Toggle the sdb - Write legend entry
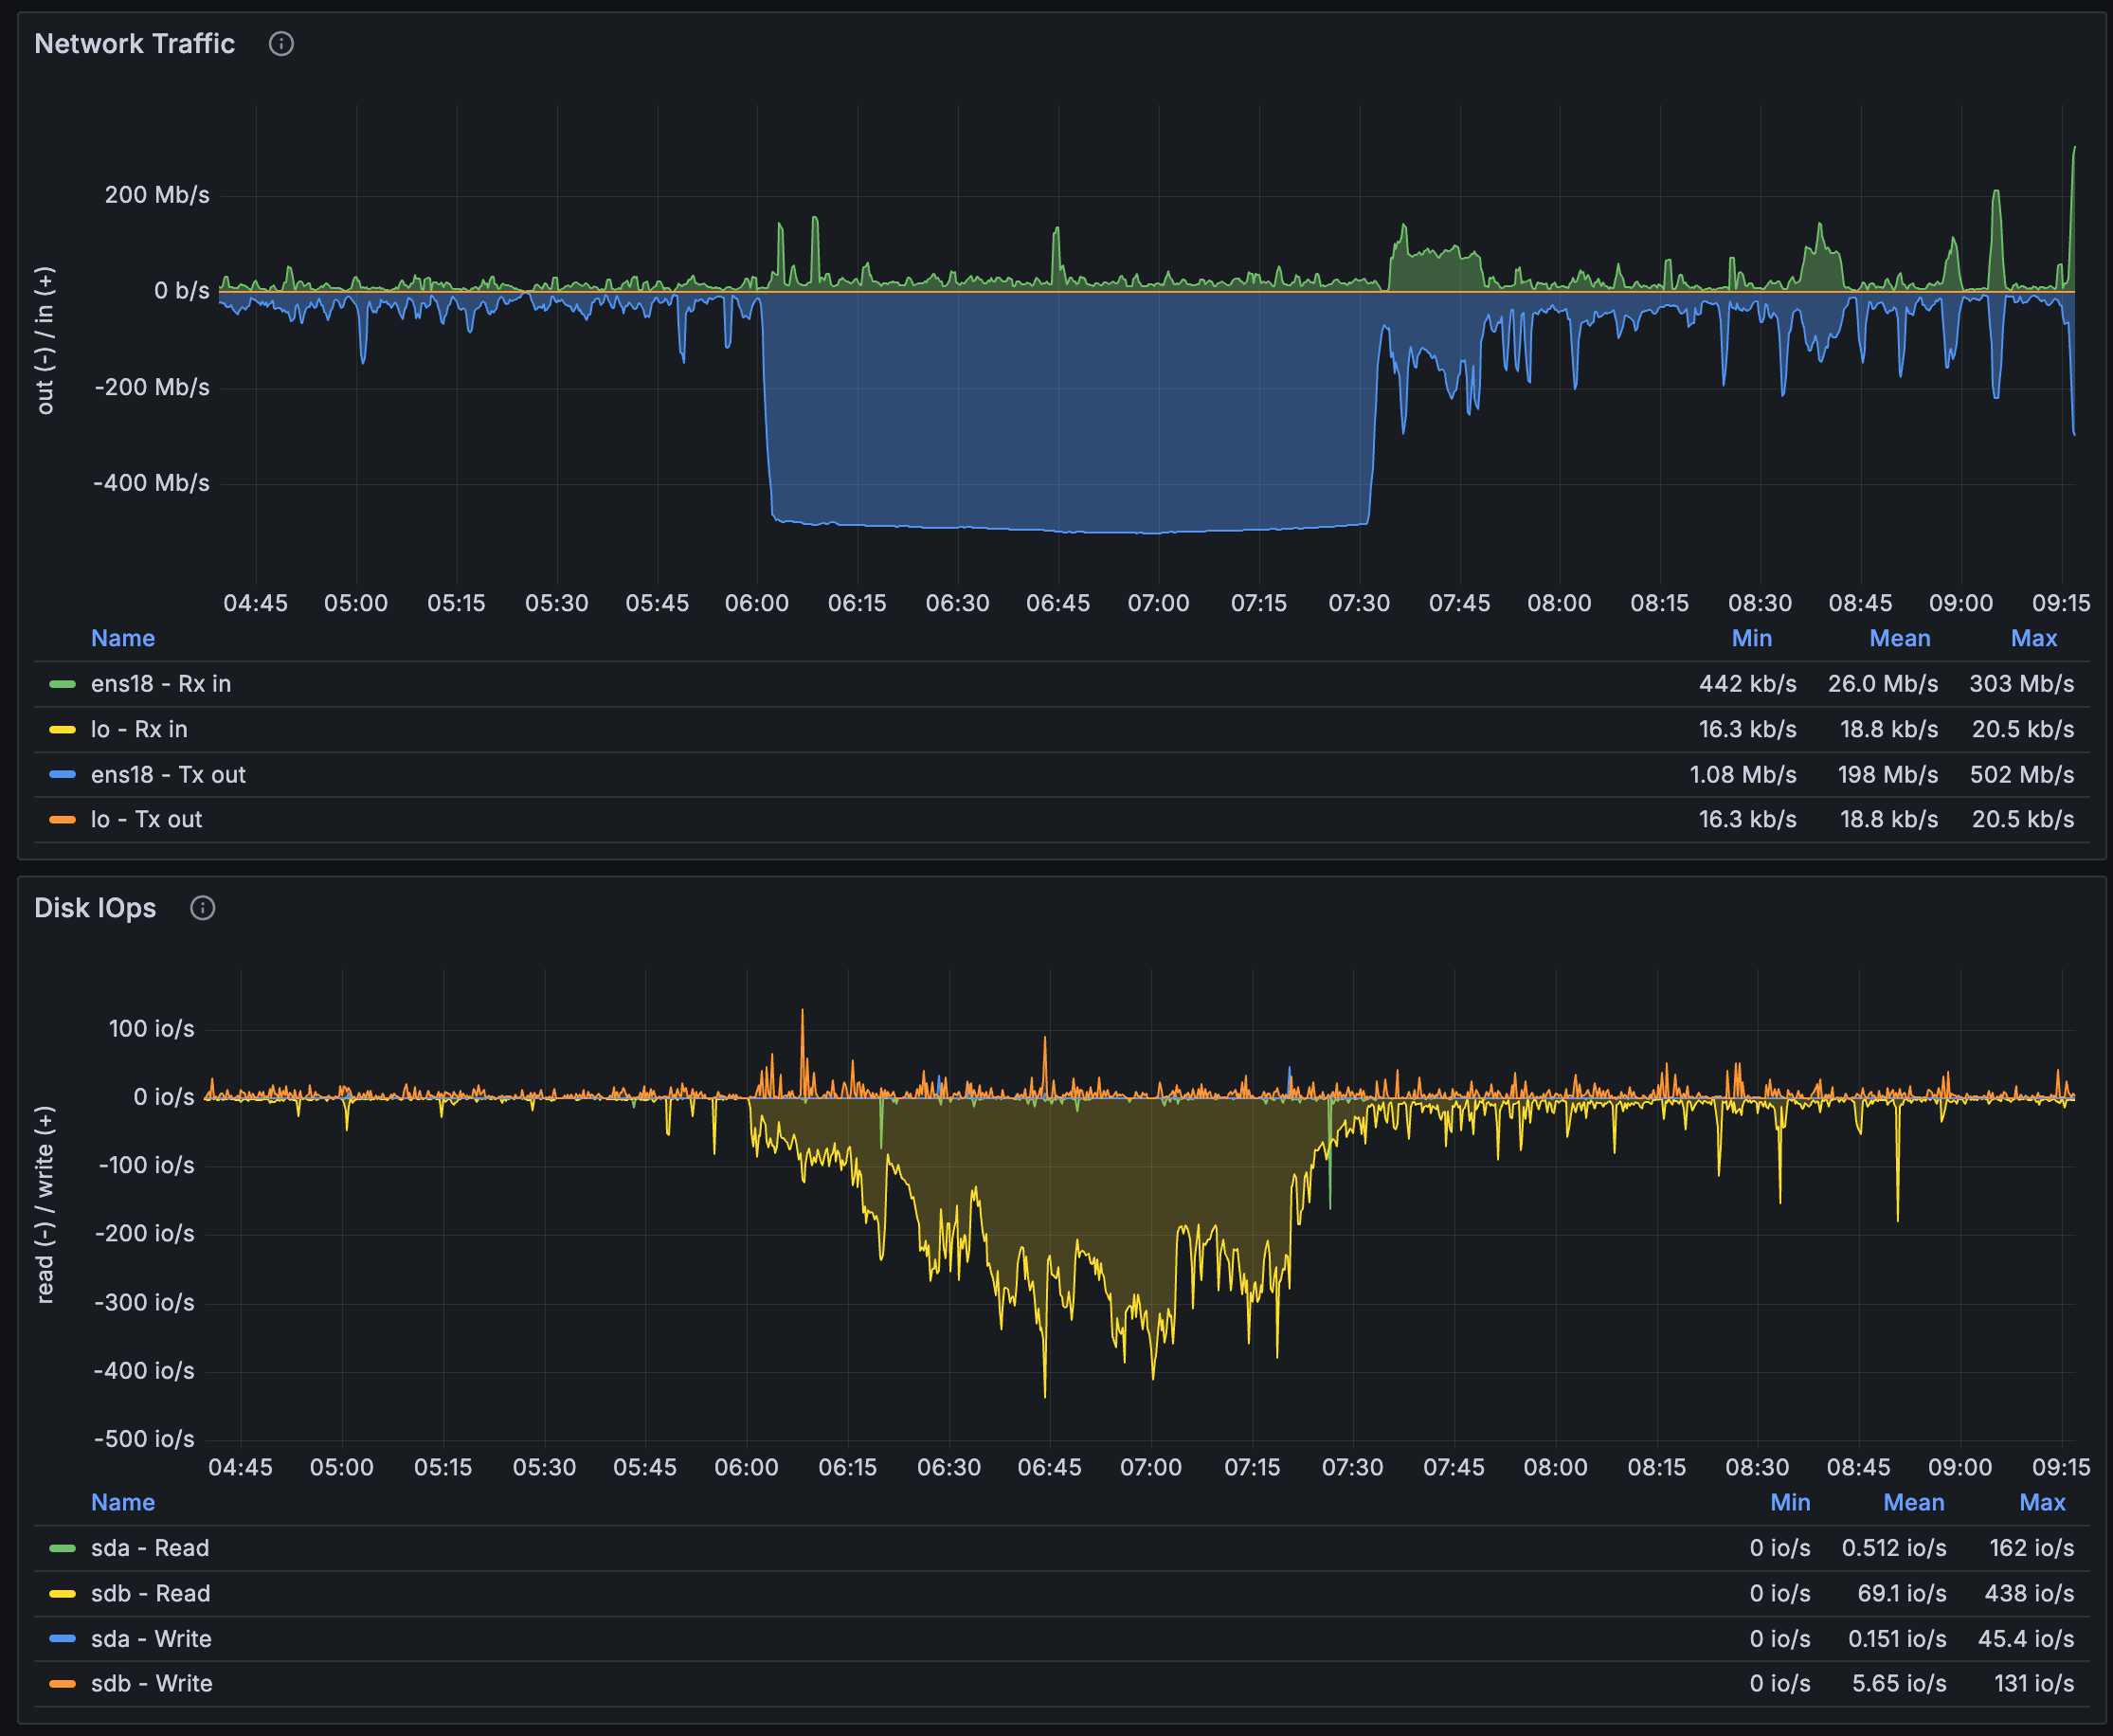Viewport: 2113px width, 1736px height. [x=152, y=1684]
